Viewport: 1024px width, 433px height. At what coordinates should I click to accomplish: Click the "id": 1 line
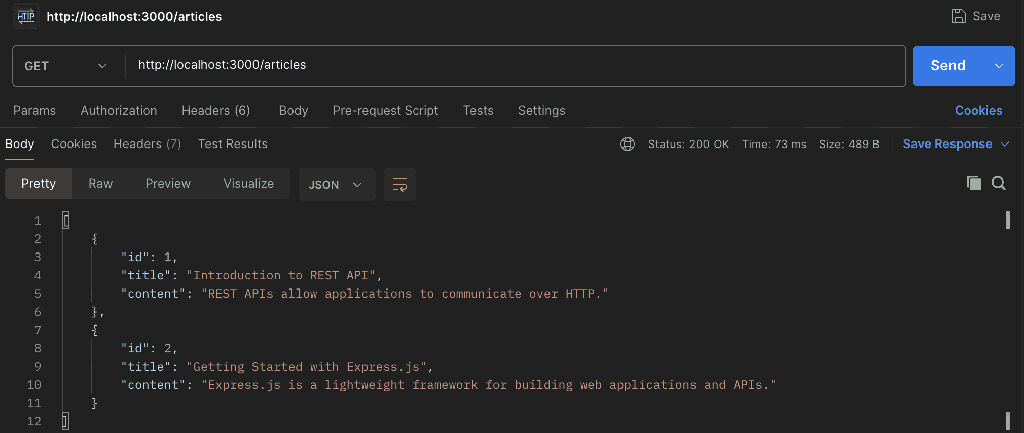point(149,257)
